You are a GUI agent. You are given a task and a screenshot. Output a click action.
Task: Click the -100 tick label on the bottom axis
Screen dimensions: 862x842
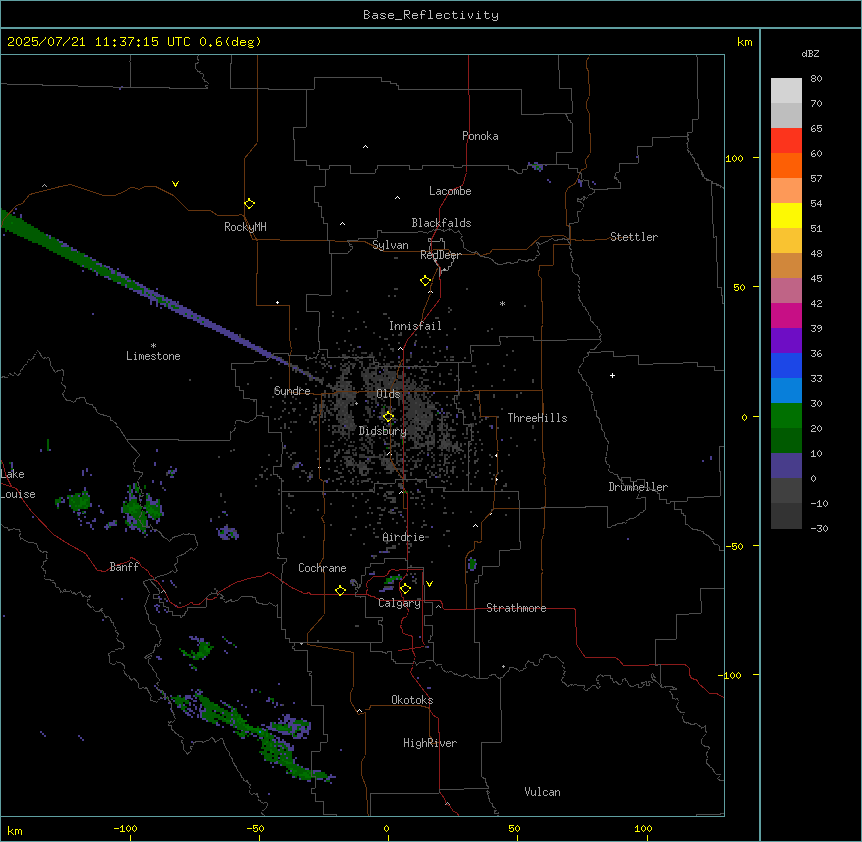click(x=125, y=828)
